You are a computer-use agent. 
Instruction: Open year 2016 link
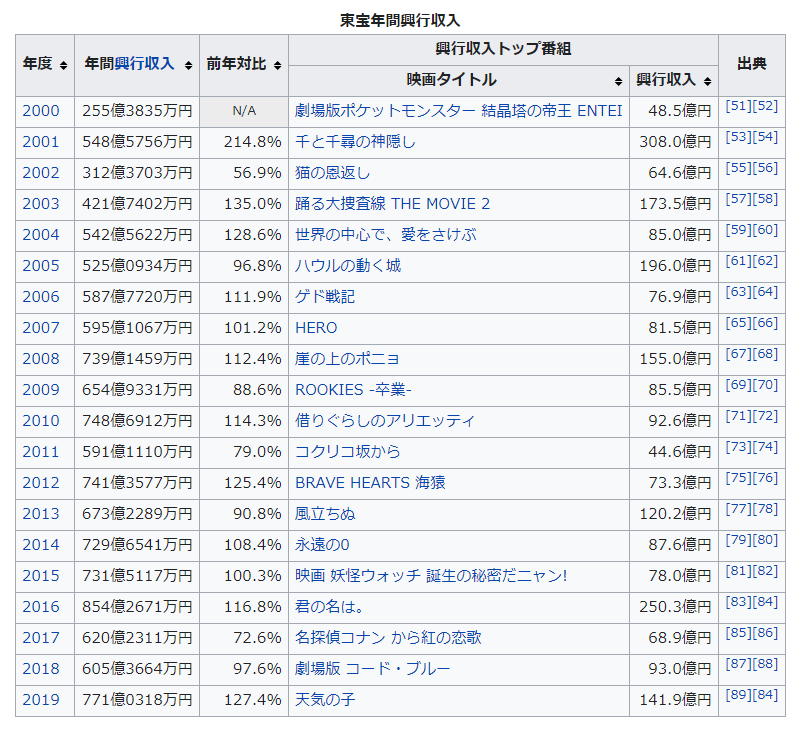[41, 607]
